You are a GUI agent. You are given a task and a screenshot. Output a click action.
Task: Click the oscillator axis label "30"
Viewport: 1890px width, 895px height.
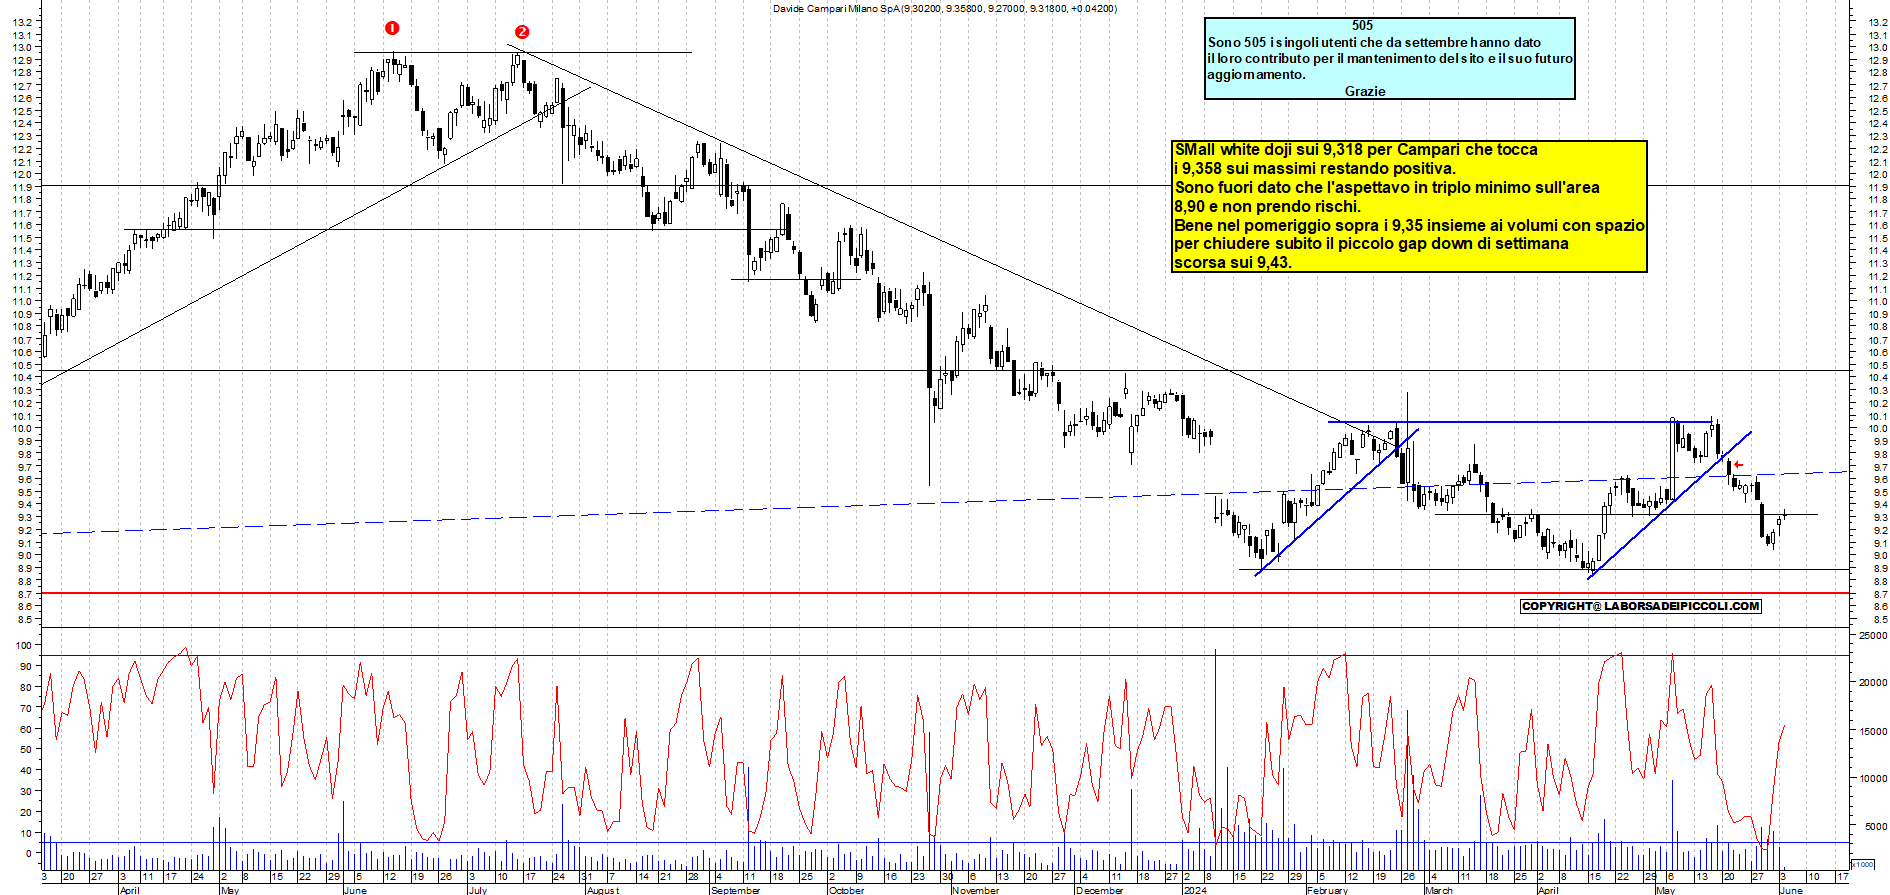(26, 791)
